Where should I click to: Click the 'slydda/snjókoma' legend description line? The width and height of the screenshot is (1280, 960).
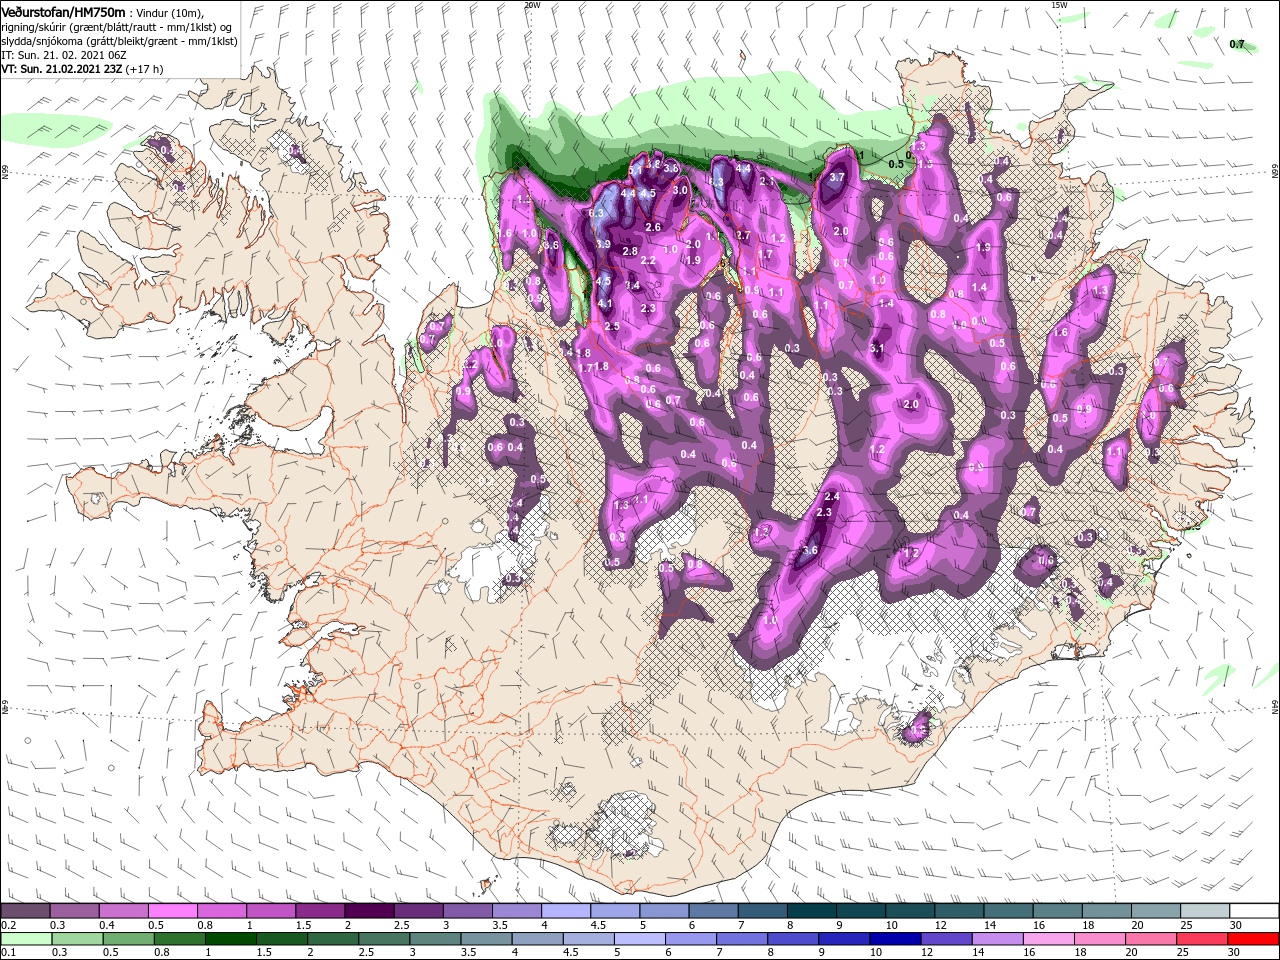(x=119, y=41)
